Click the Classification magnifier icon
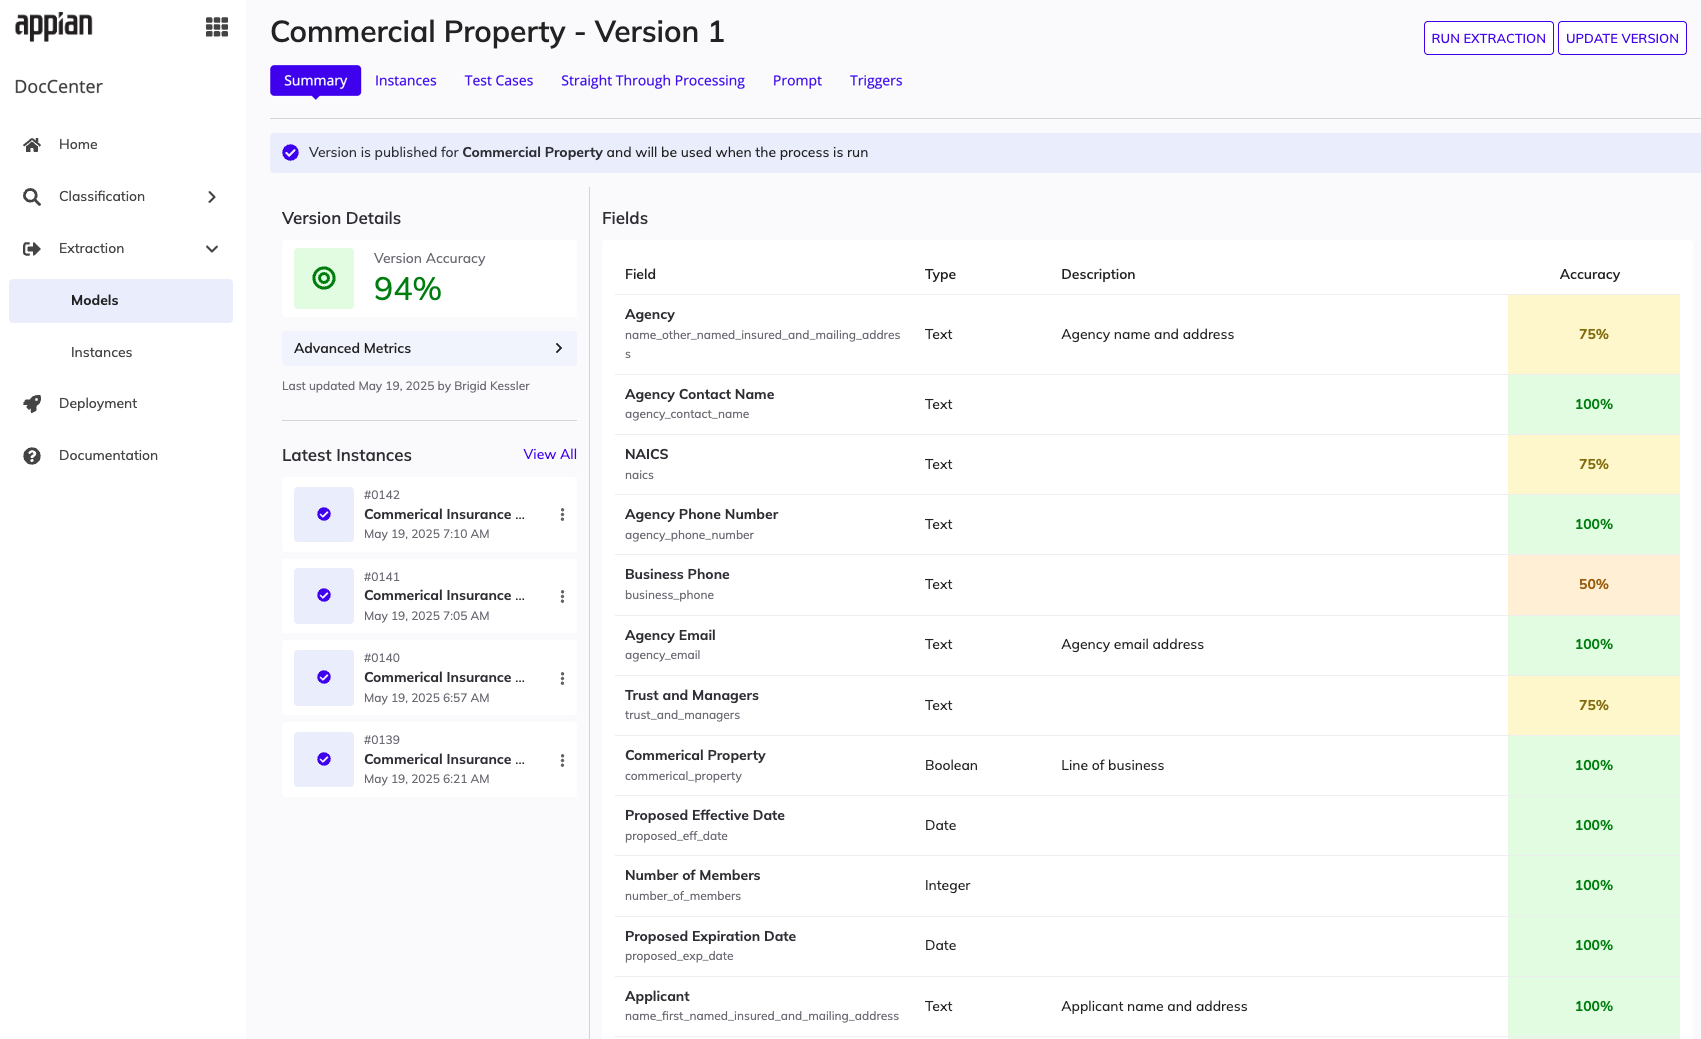Image resolution: width=1701 pixels, height=1039 pixels. (x=32, y=197)
